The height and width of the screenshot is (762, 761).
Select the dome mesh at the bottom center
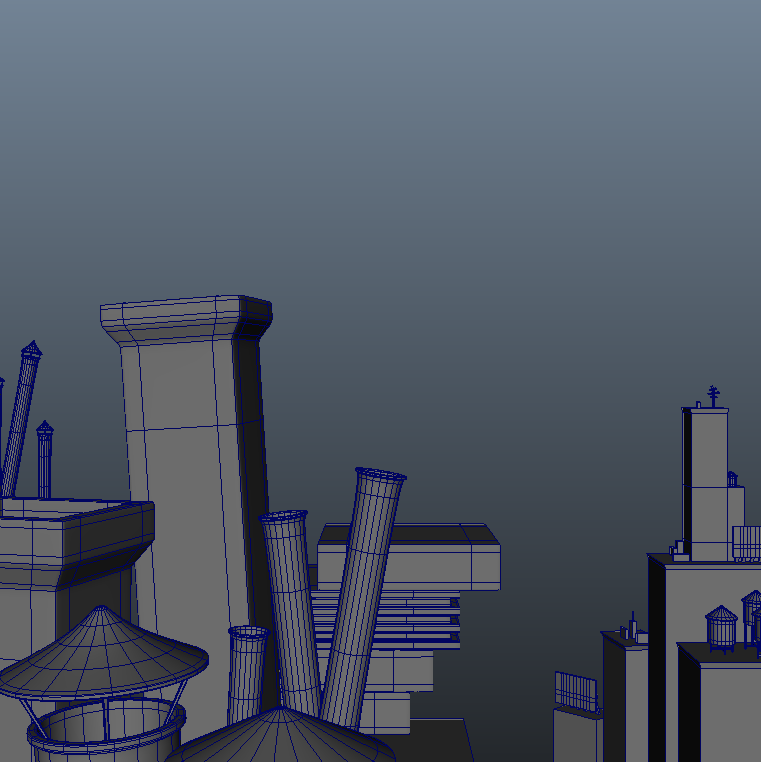[281, 736]
